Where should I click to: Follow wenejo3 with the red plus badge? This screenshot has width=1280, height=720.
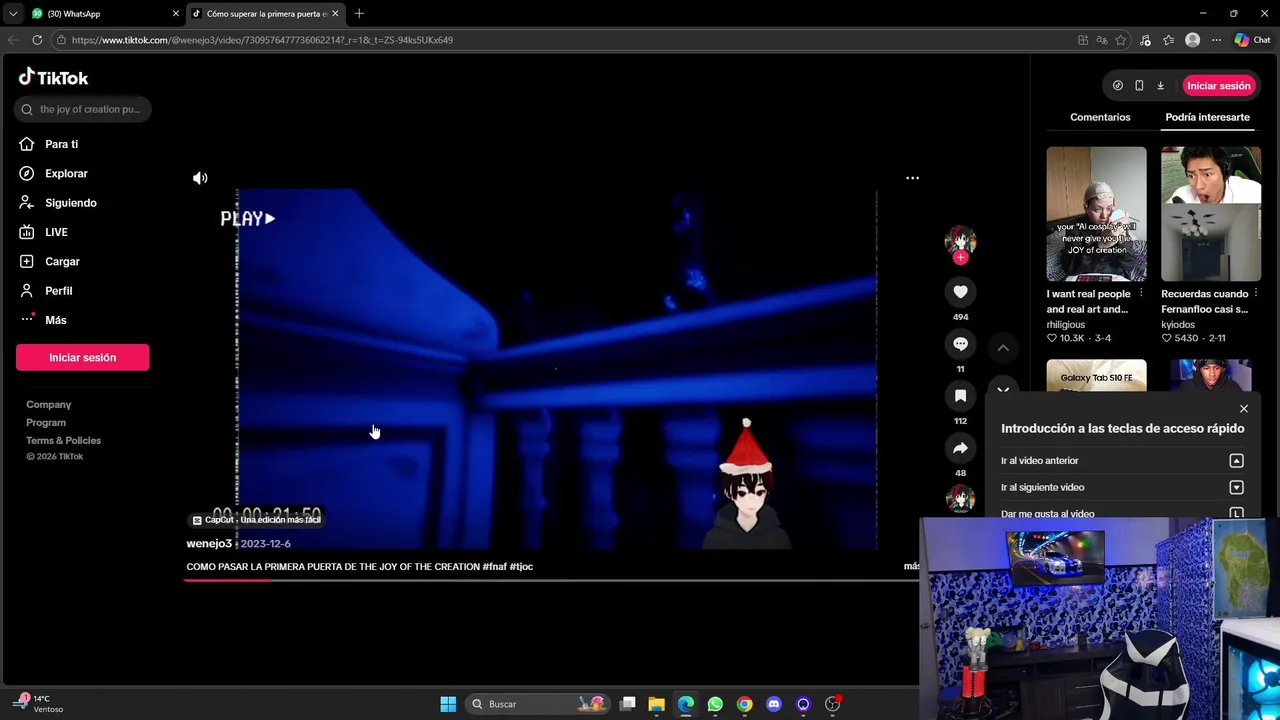(960, 258)
